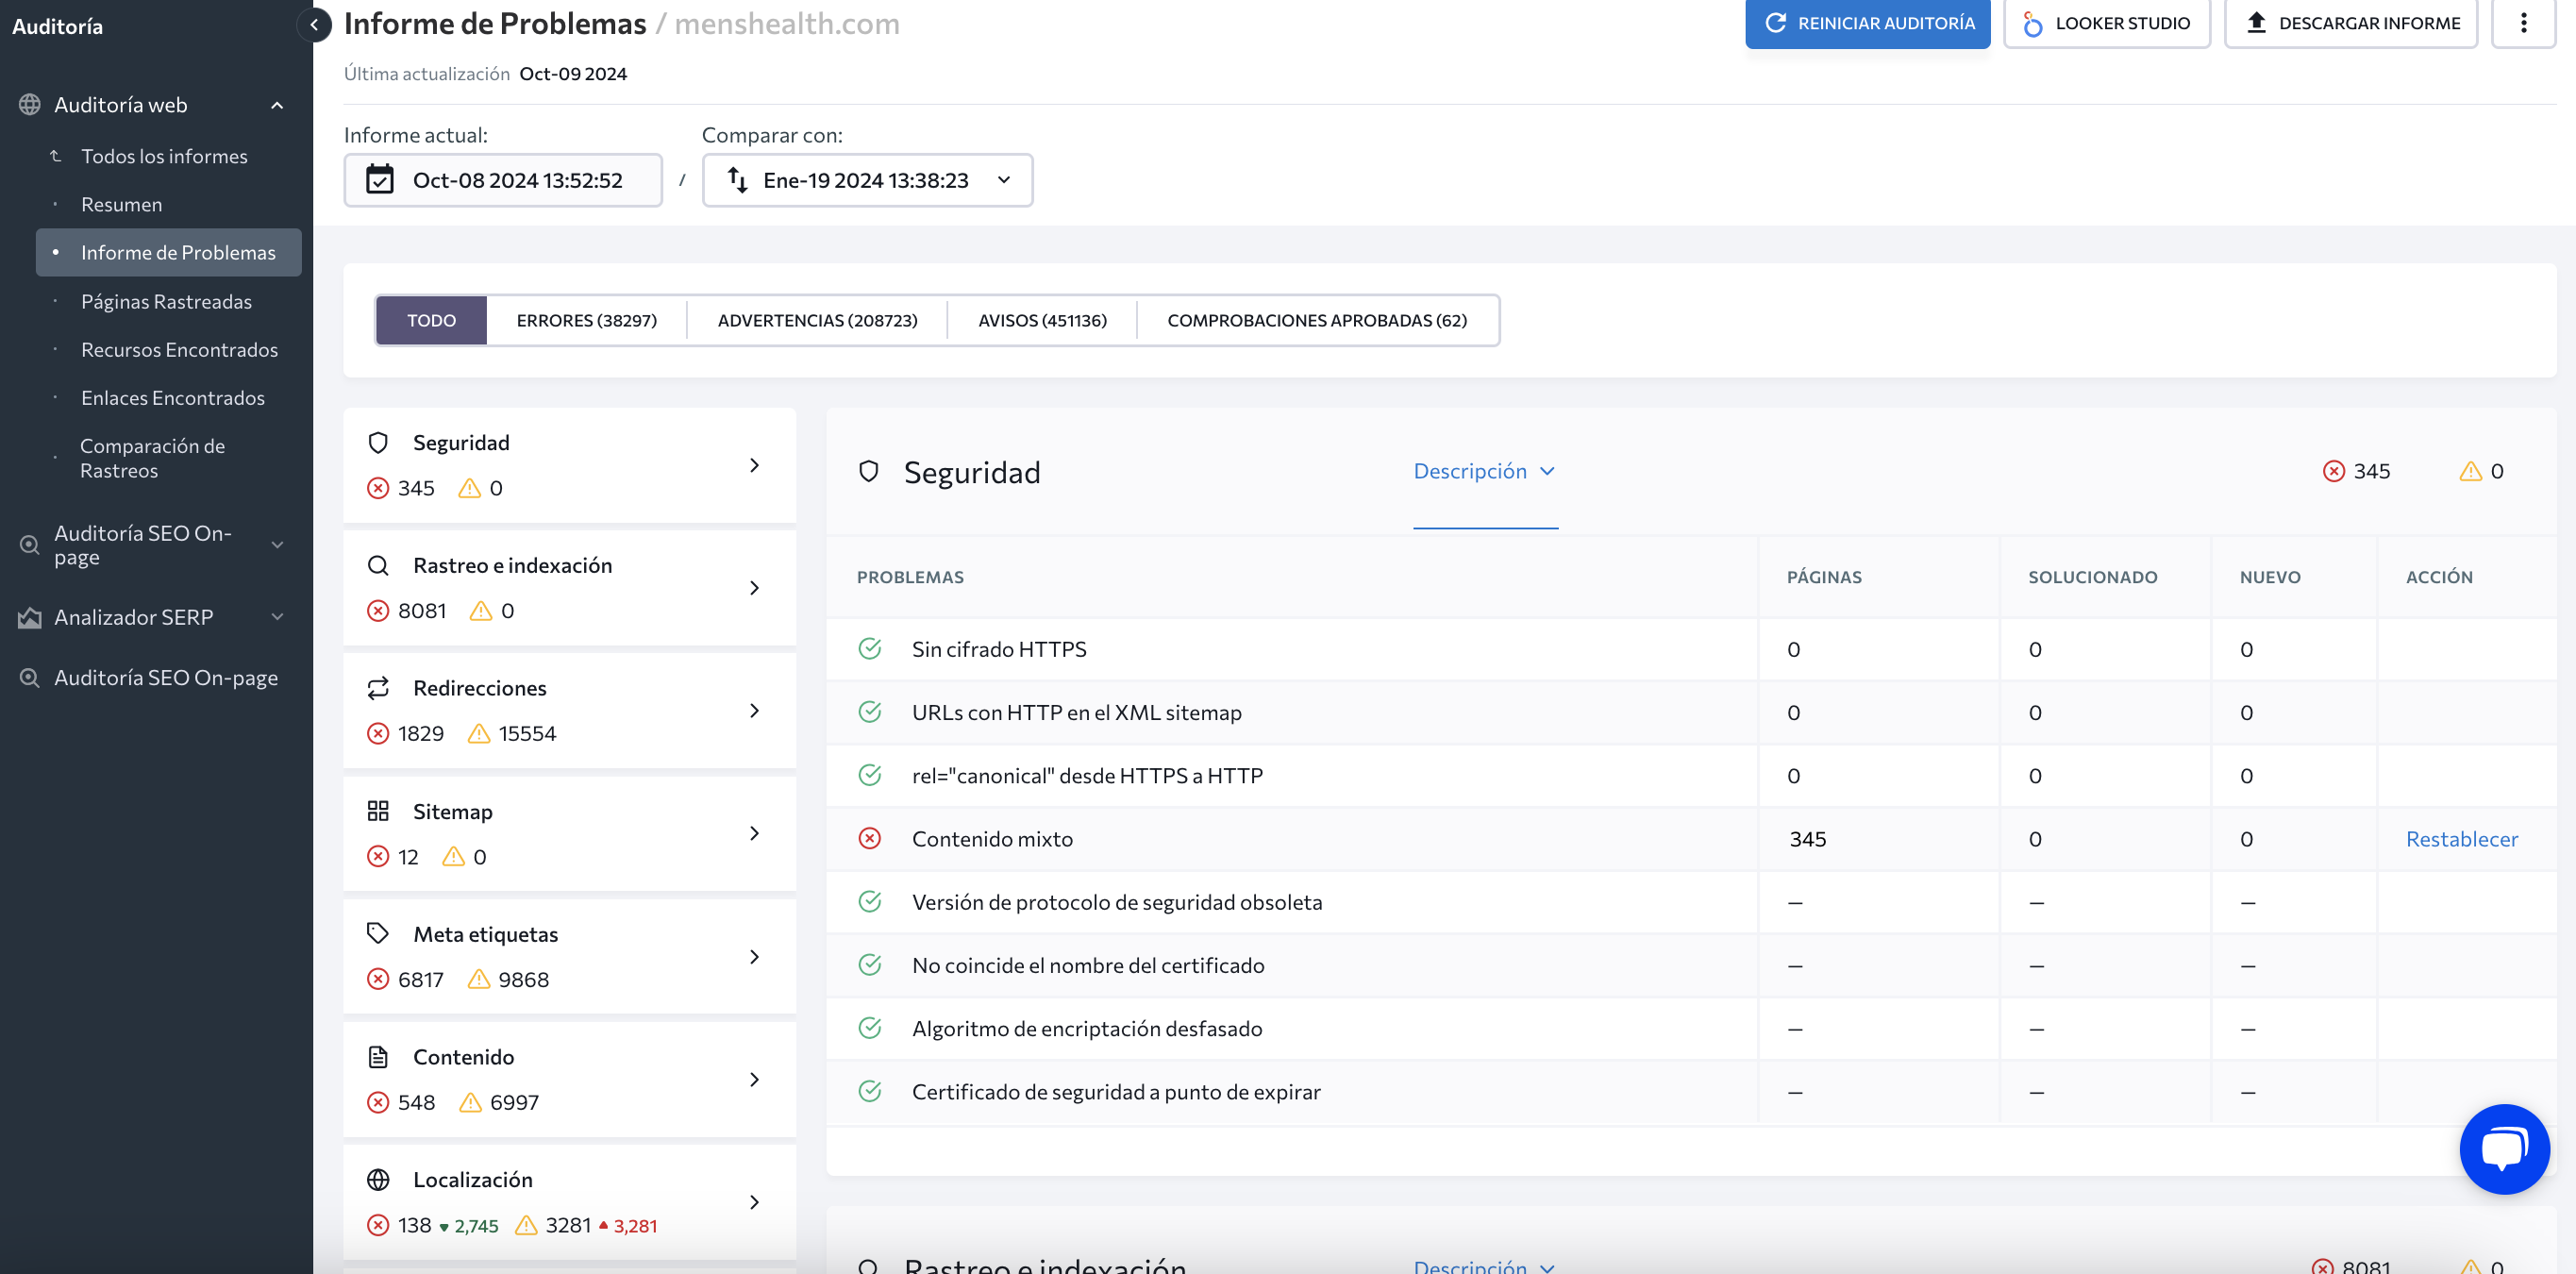2576x1274 pixels.
Task: Open Enlaces Encontrados in the sidebar
Action: tap(172, 397)
